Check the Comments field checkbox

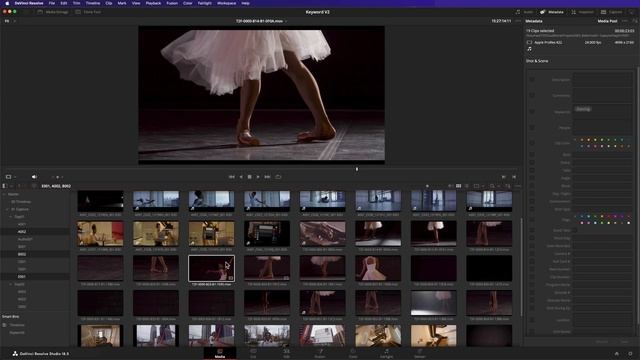(x=531, y=96)
